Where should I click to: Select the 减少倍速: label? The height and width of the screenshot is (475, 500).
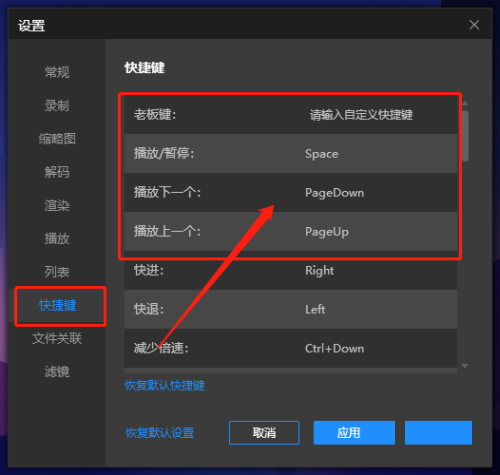point(161,348)
